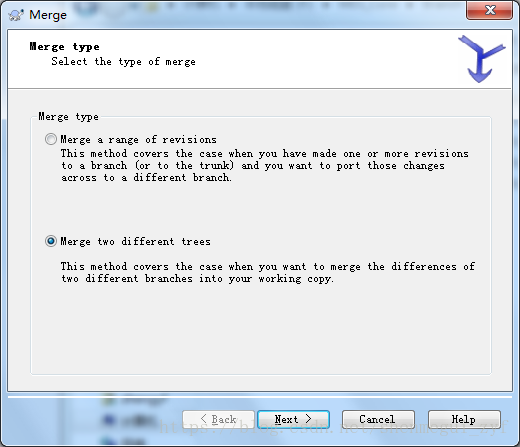Close the Merge window with the X button
This screenshot has width=520, height=447.
pos(489,10)
